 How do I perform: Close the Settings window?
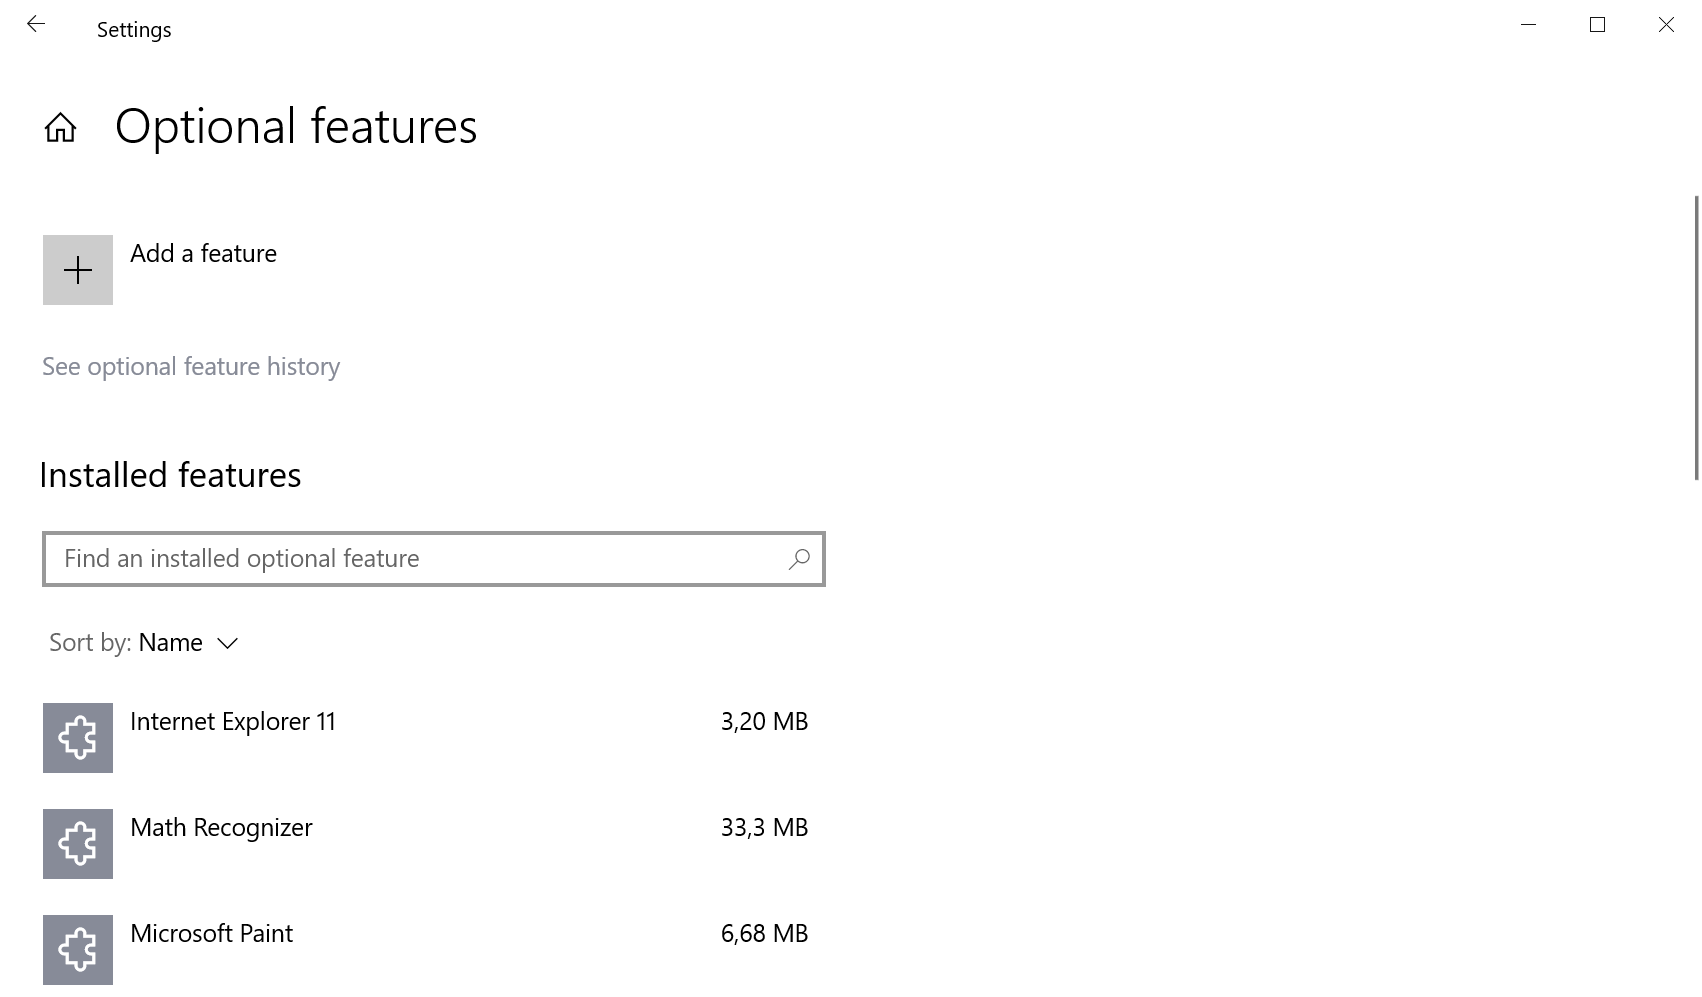coord(1666,25)
